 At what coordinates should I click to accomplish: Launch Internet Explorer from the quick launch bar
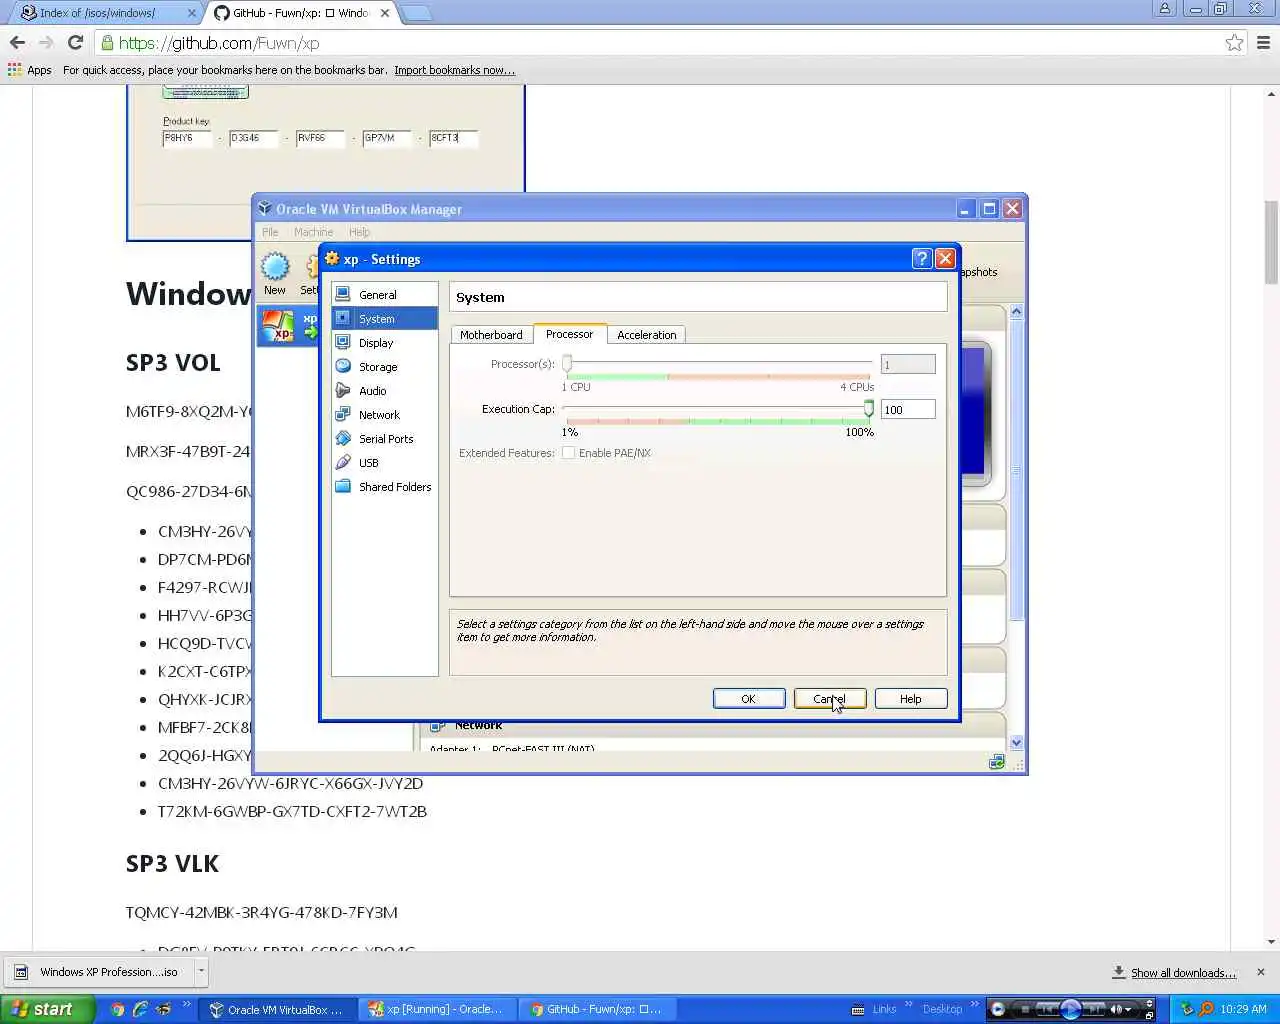[x=141, y=1009]
